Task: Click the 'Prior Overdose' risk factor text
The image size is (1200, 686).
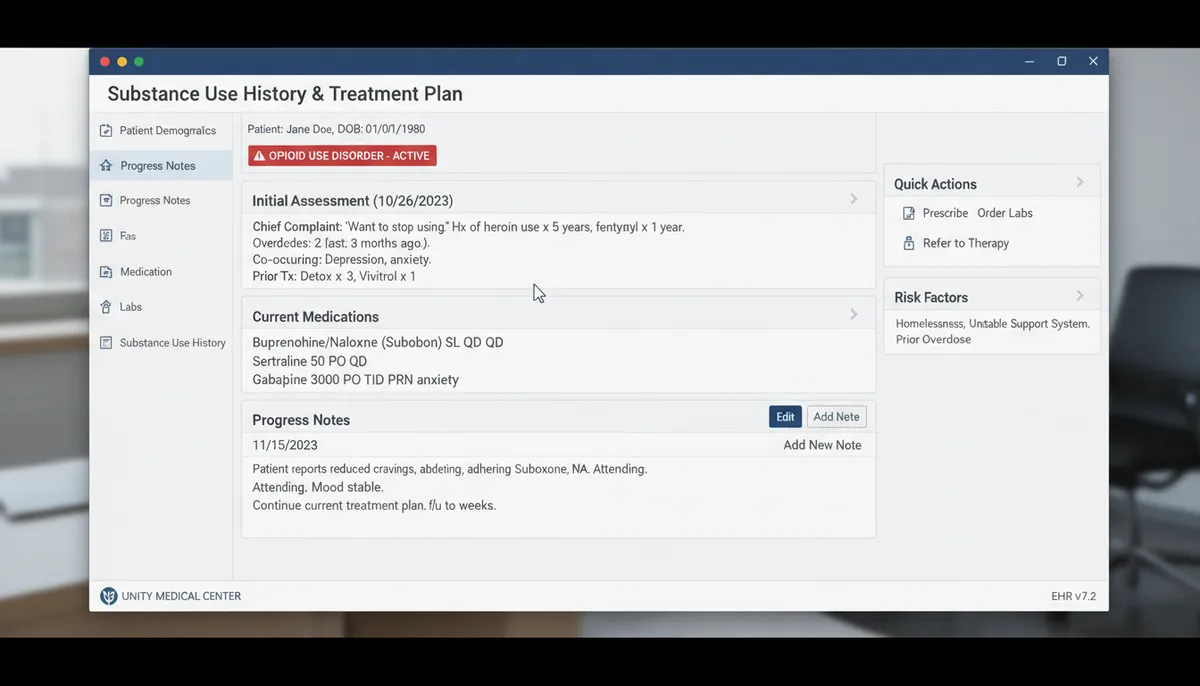Action: 933,340
